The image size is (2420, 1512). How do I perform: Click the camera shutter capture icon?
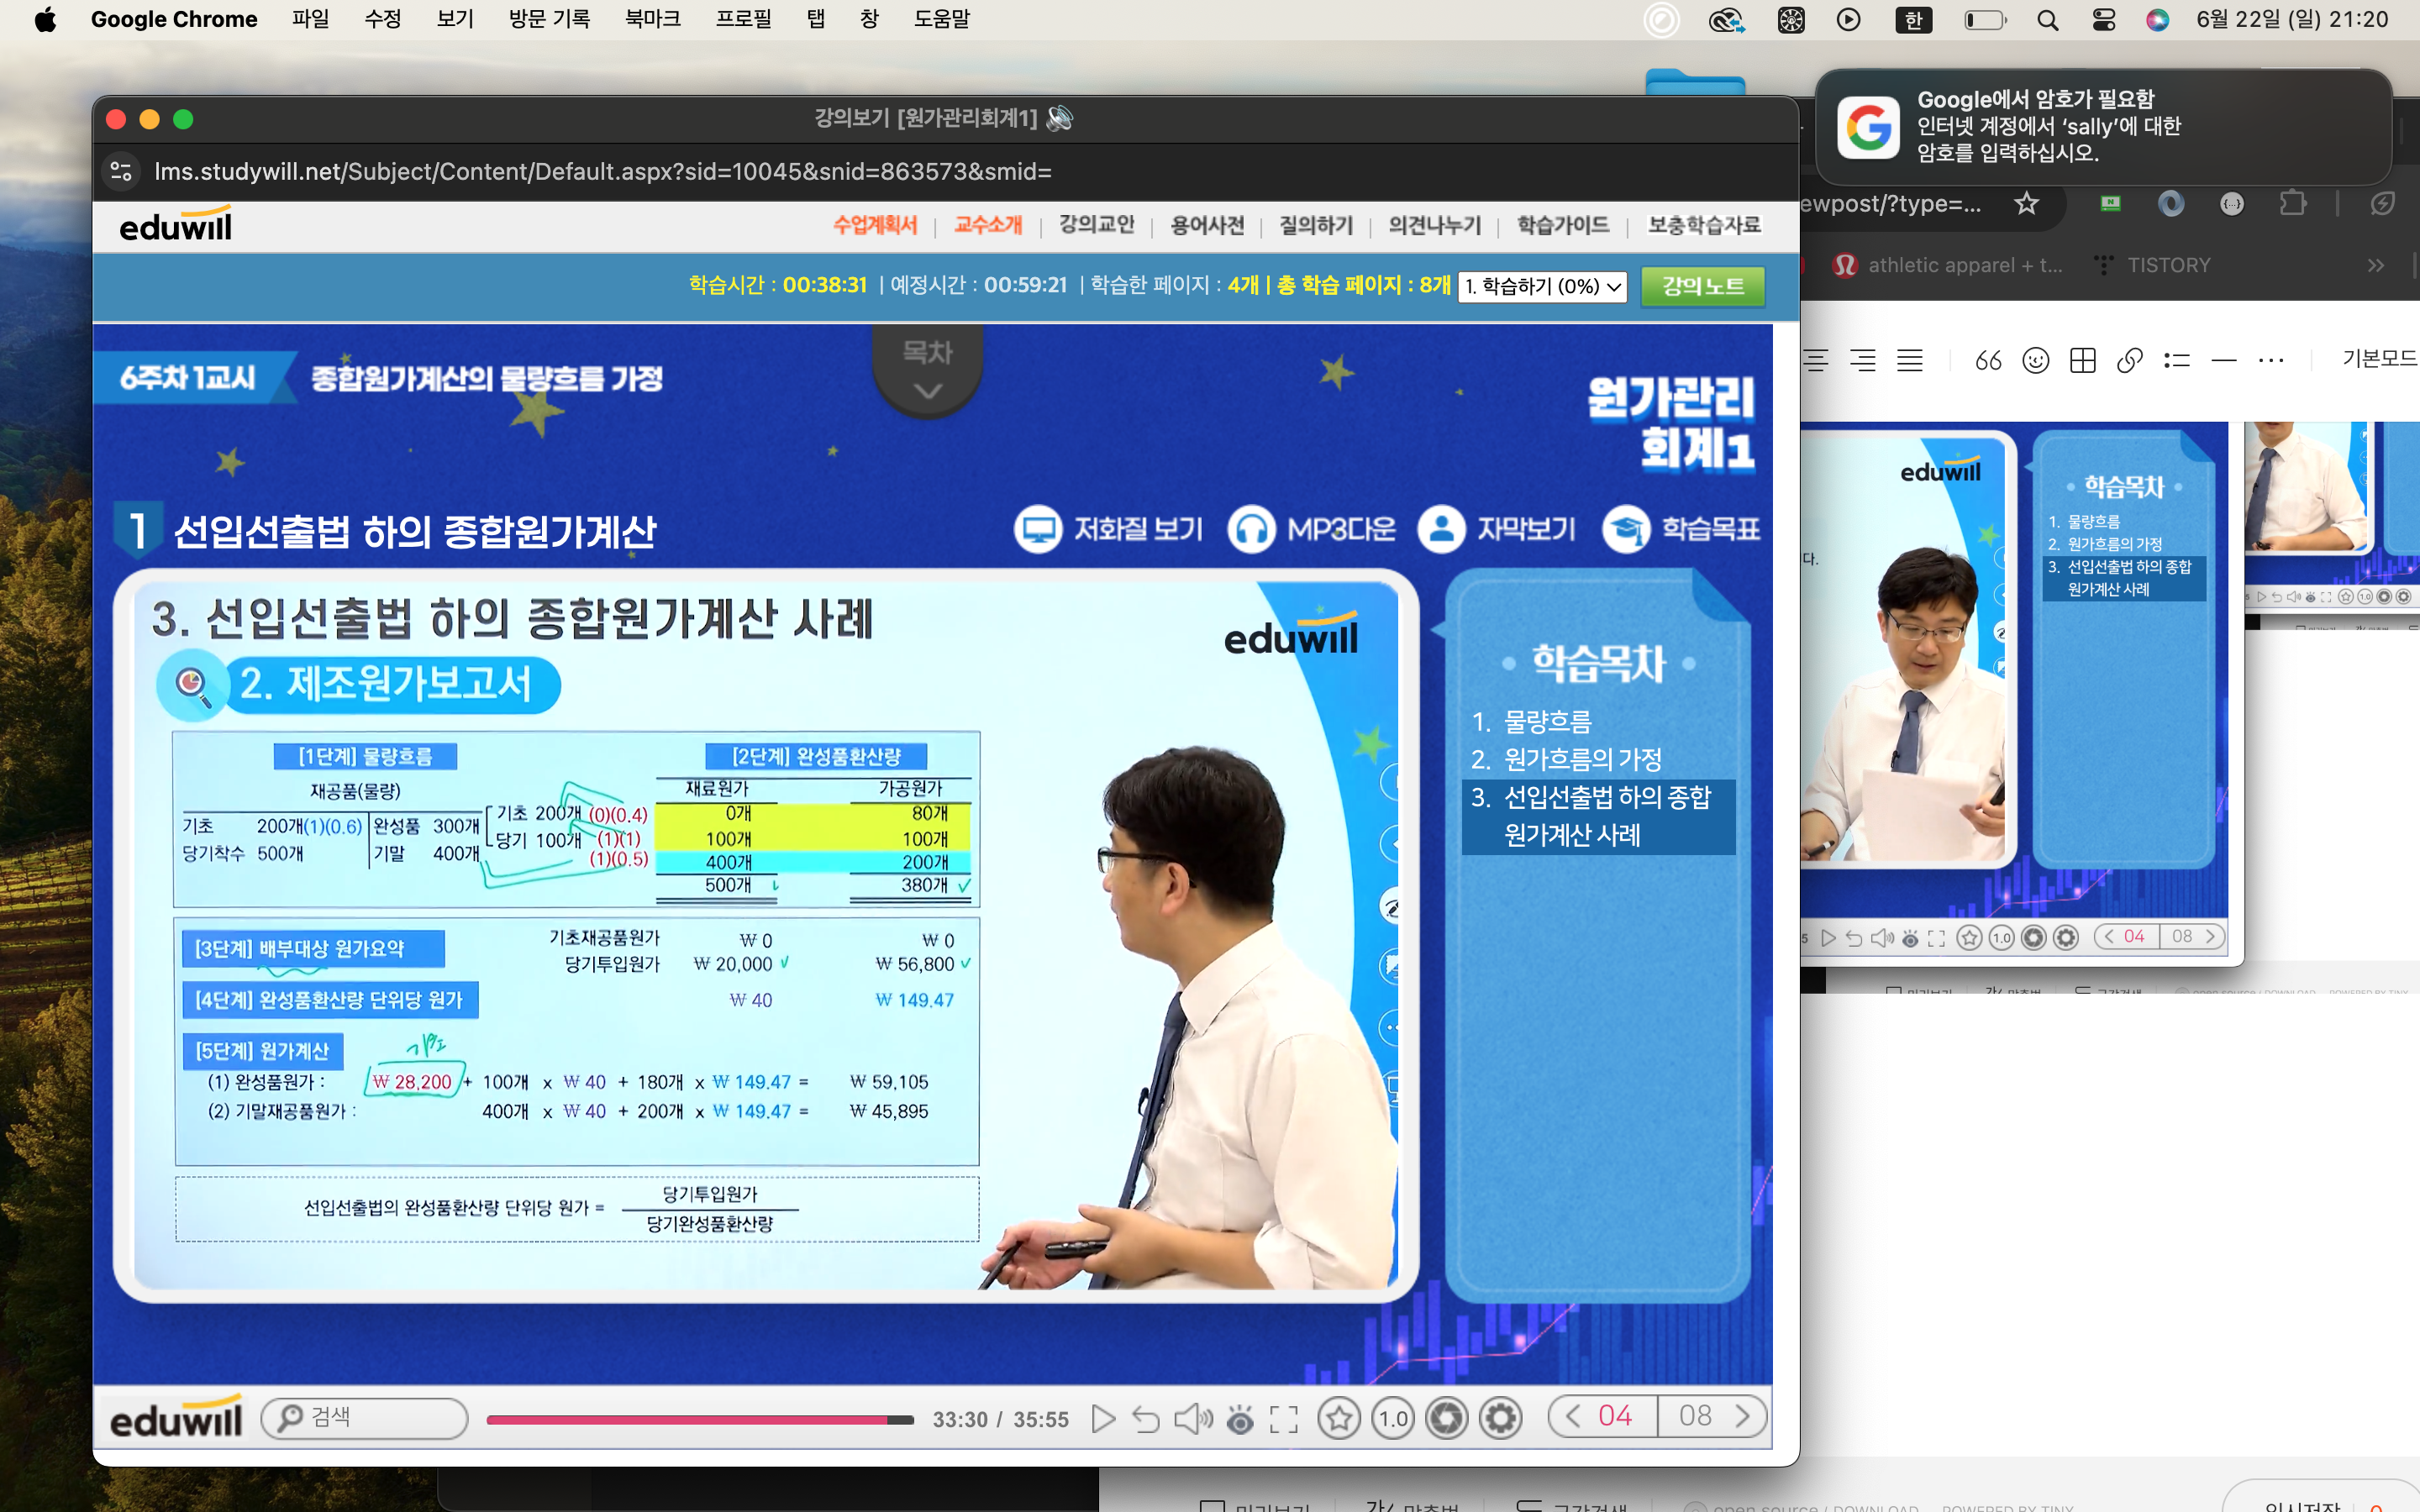1446,1418
